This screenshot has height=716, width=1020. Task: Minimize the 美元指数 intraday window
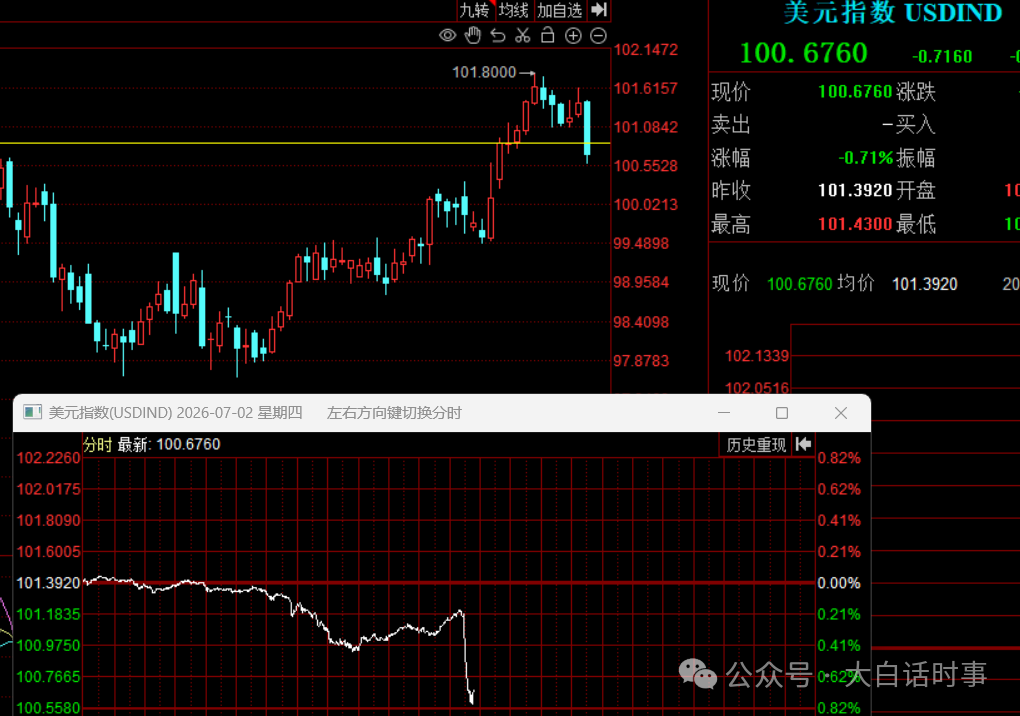click(724, 413)
